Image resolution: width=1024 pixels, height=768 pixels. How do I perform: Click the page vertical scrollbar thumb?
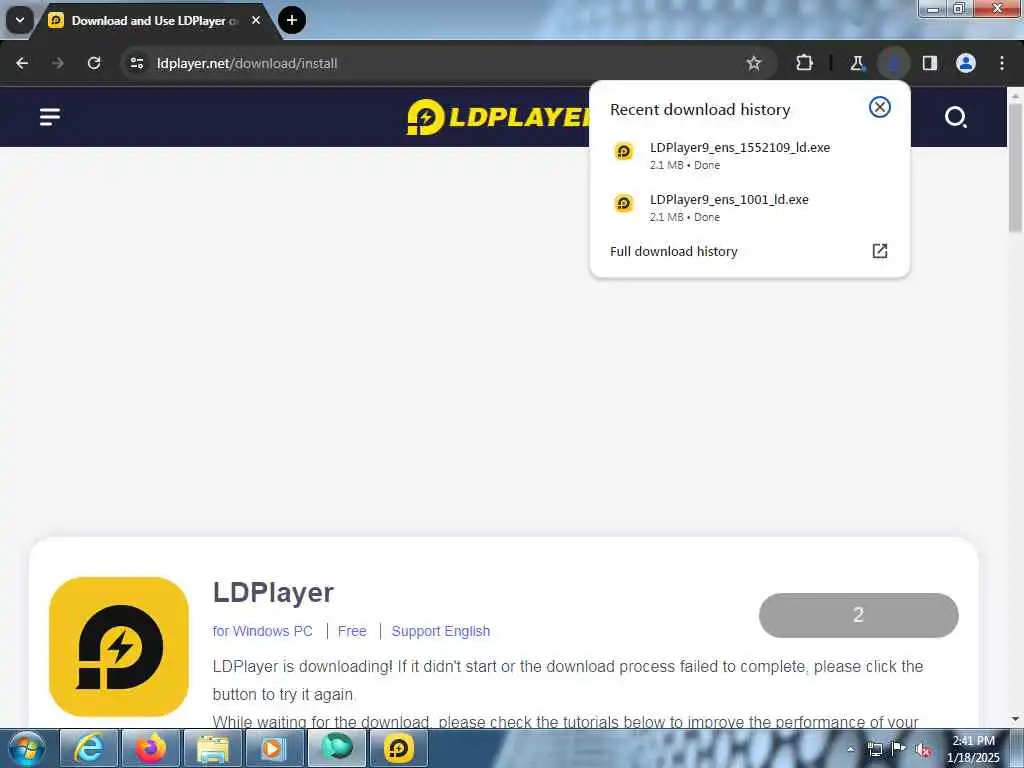pyautogui.click(x=1015, y=167)
